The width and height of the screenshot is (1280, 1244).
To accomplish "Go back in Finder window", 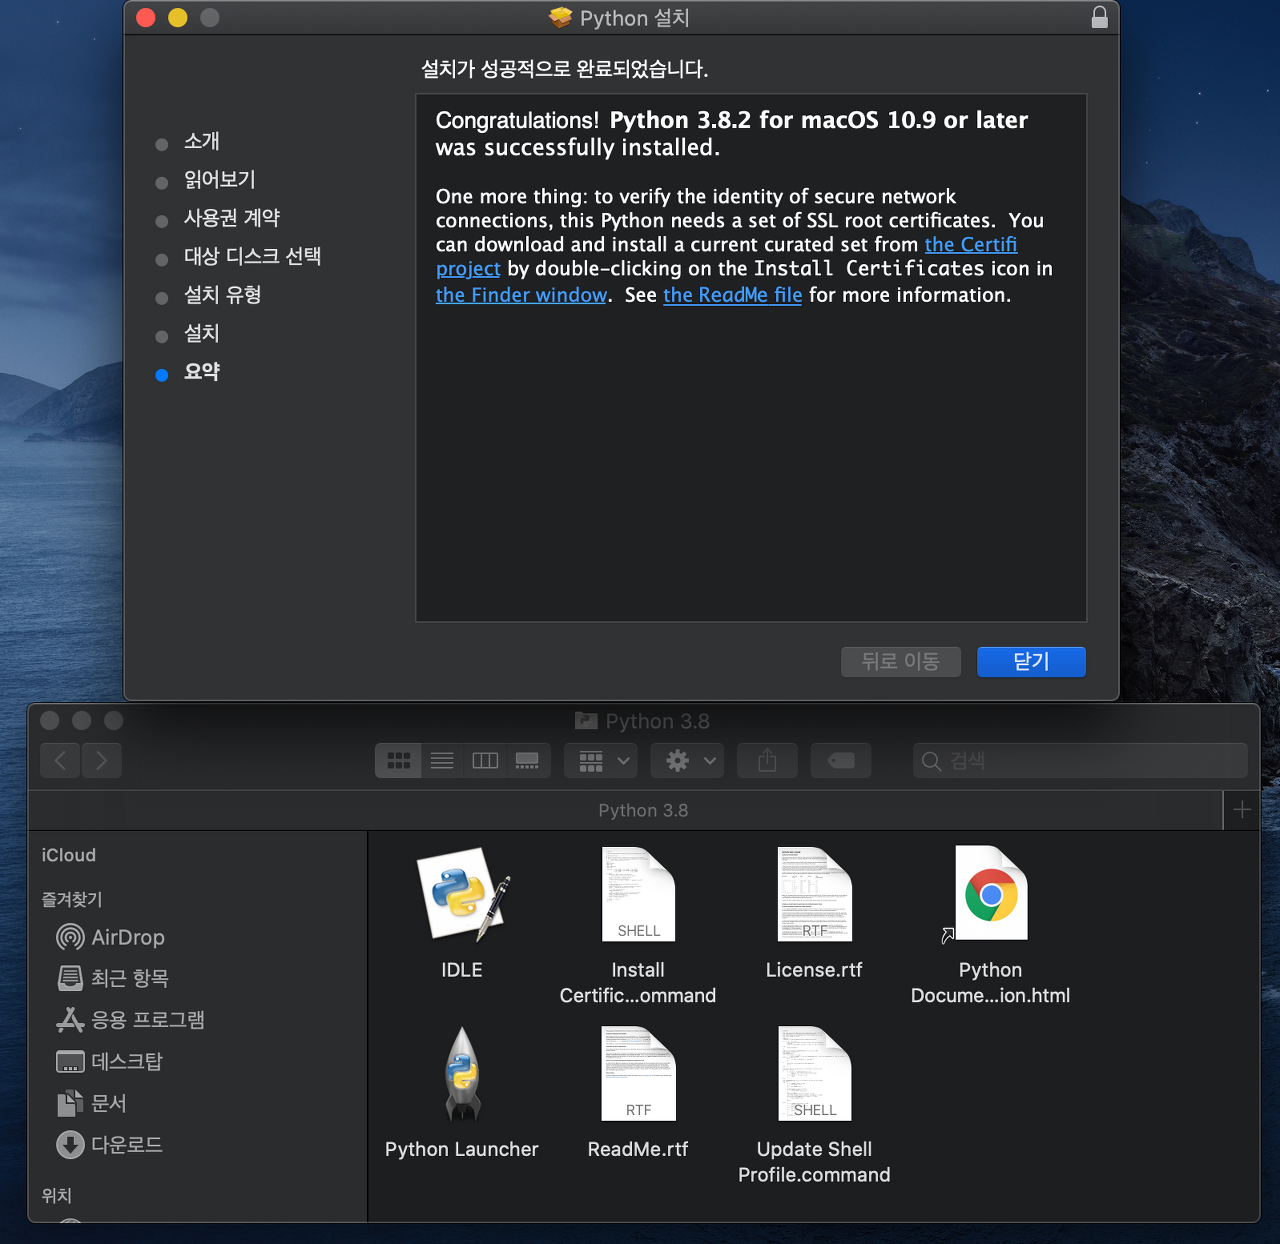I will pos(60,761).
